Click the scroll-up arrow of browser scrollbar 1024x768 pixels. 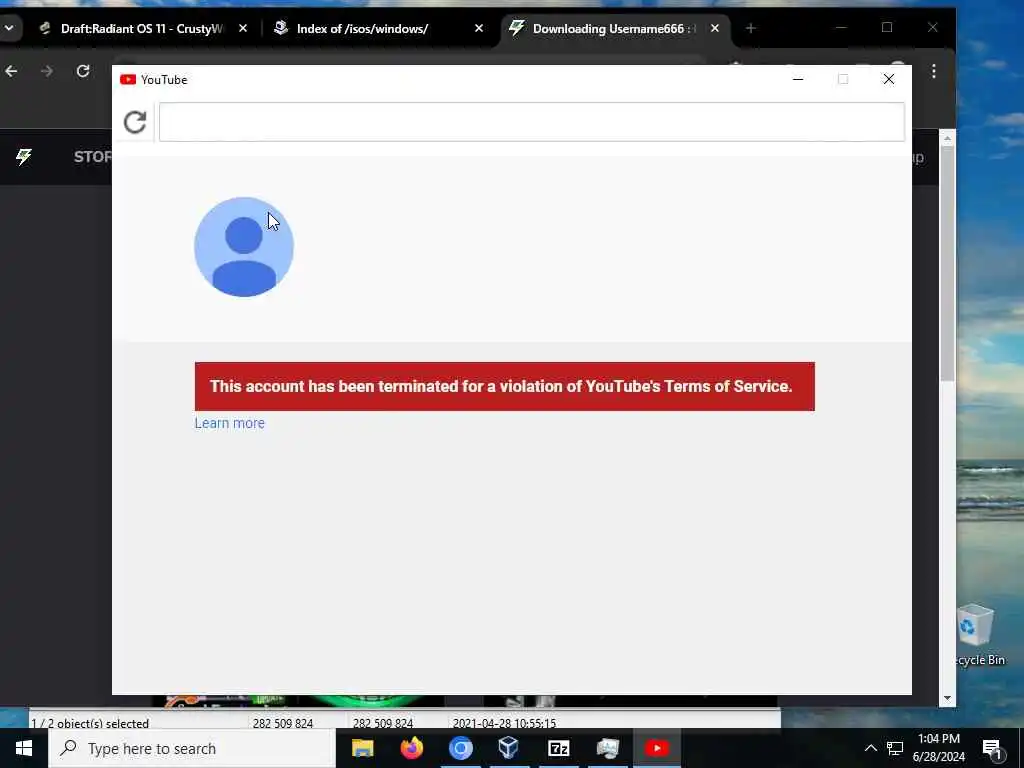[947, 138]
